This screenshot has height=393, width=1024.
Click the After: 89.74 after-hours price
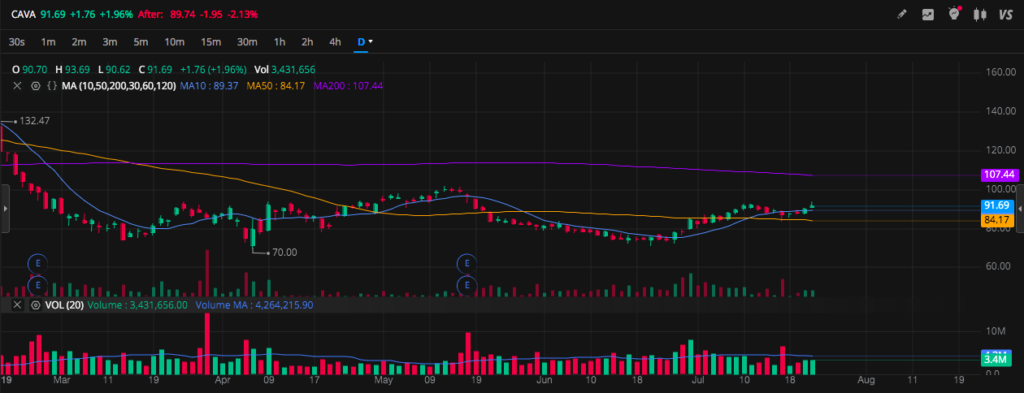pyautogui.click(x=198, y=14)
